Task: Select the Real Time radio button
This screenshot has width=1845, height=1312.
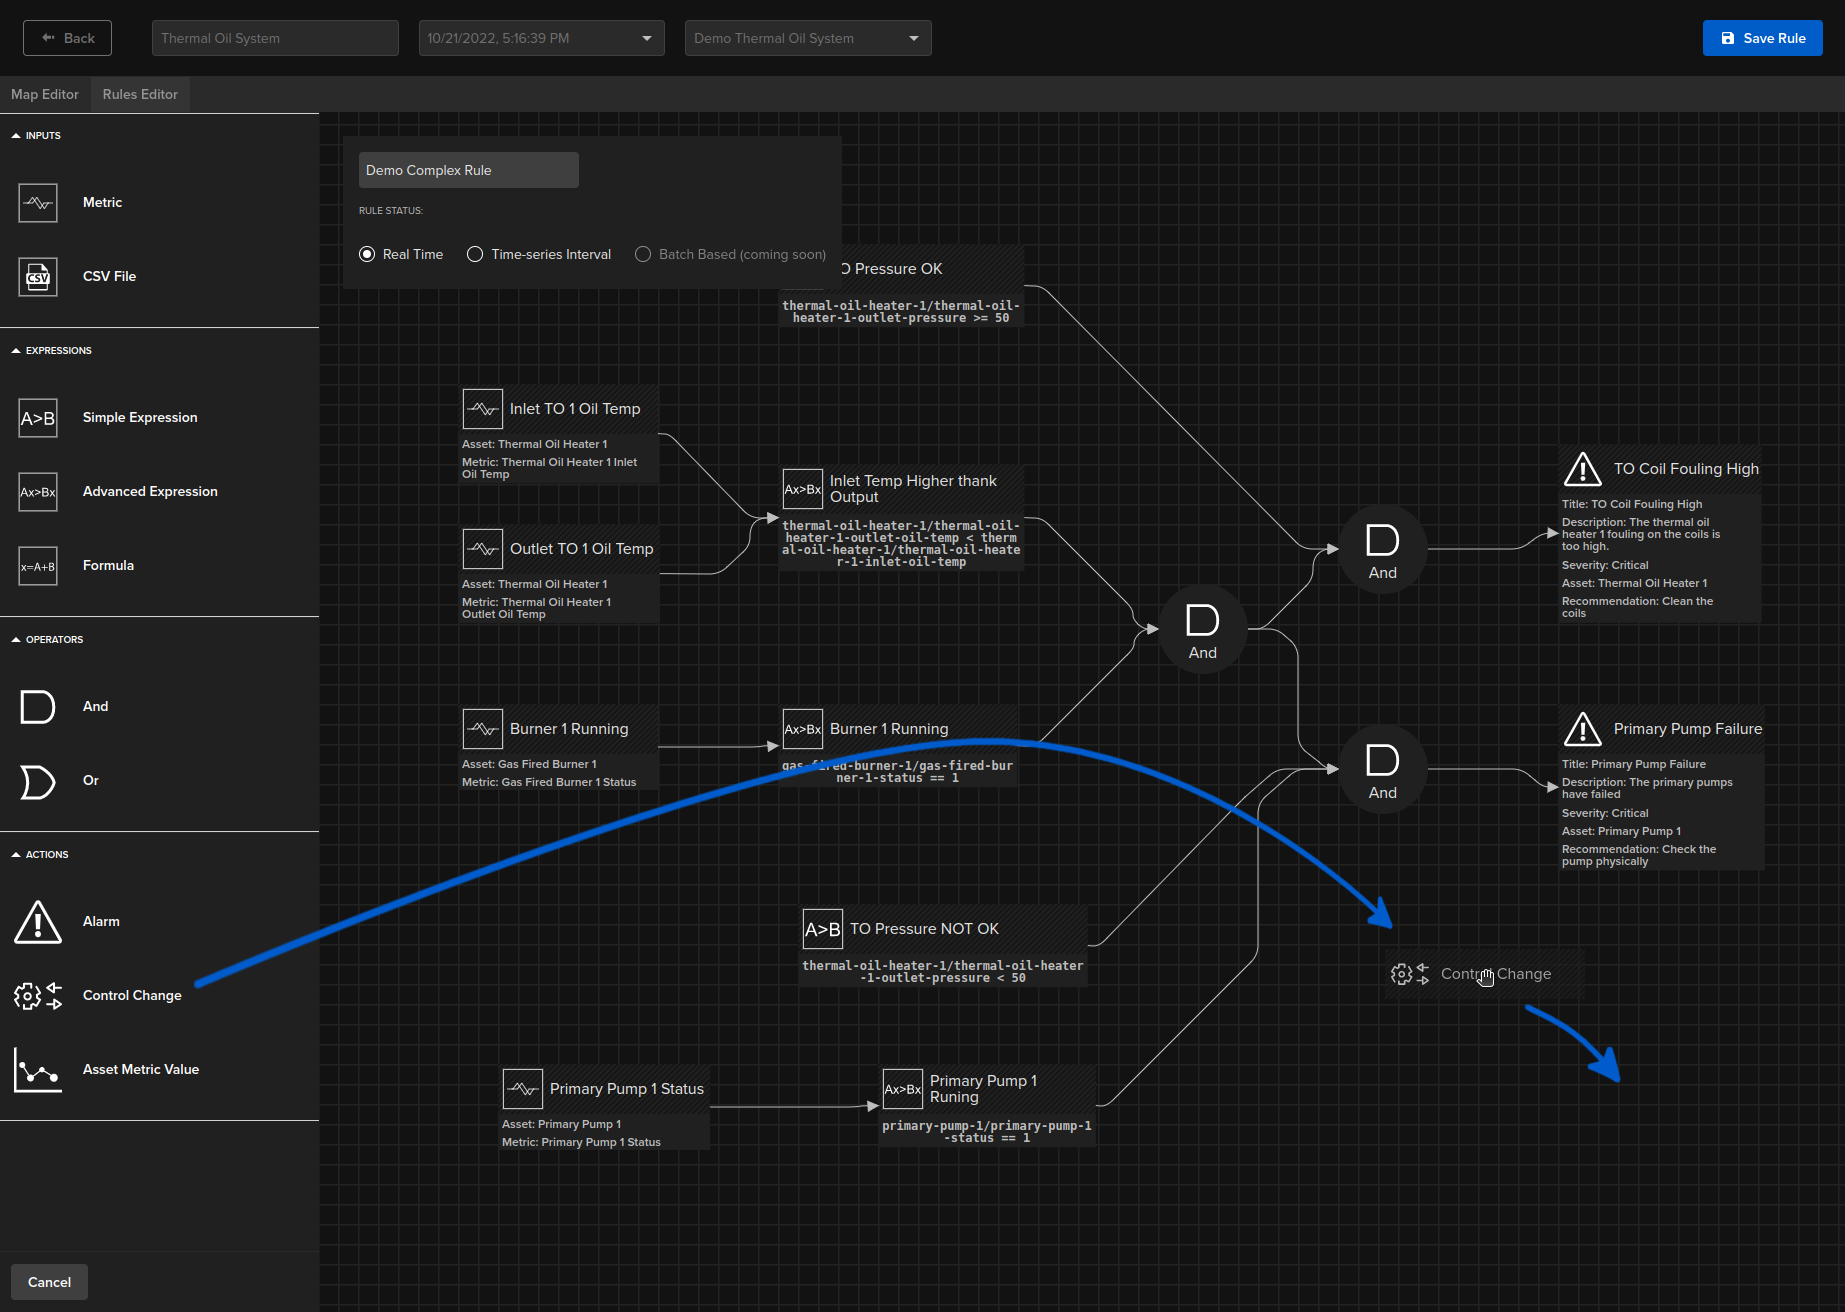Action: [367, 255]
